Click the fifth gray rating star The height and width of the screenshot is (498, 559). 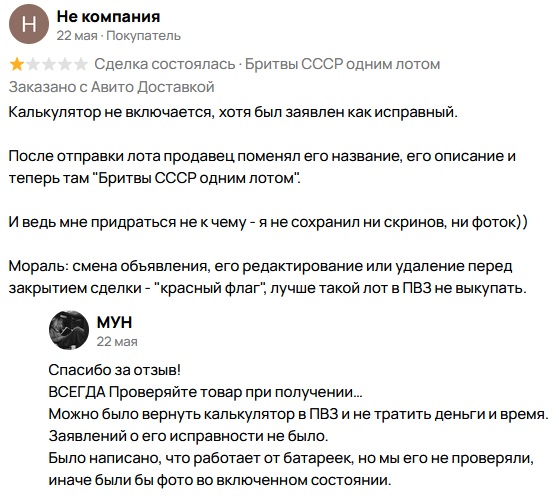click(x=81, y=65)
